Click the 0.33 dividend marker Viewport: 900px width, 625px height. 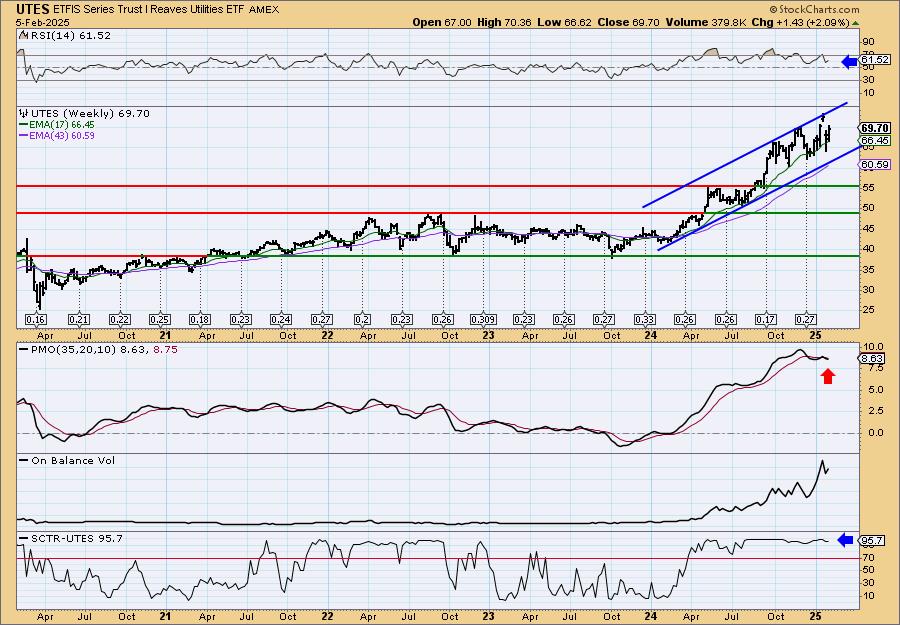coord(645,320)
